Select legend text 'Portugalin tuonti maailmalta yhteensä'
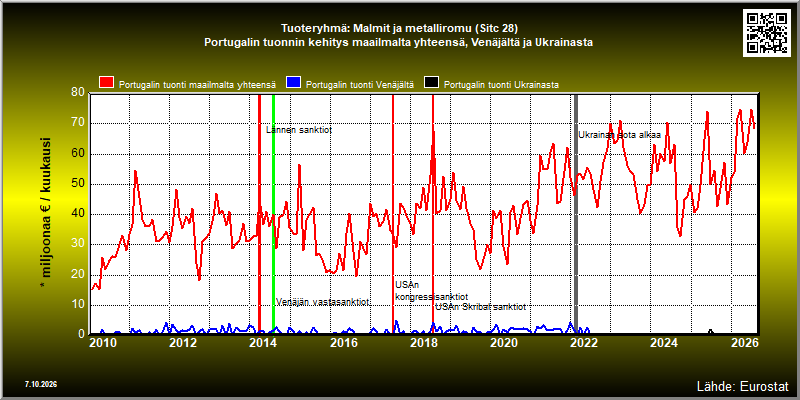This screenshot has height=400, width=800. pos(197,85)
